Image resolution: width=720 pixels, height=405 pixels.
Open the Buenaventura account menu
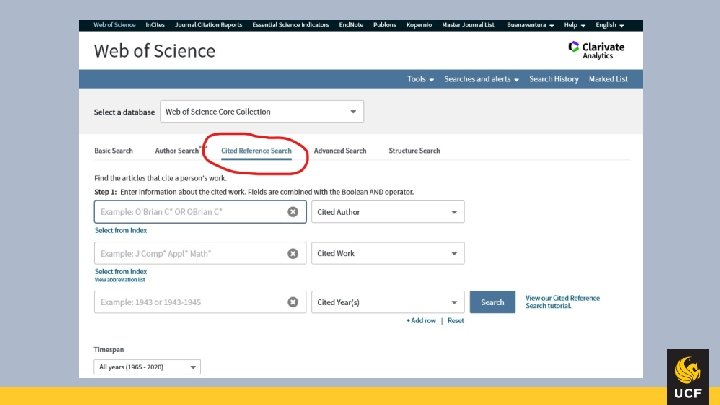pos(530,25)
